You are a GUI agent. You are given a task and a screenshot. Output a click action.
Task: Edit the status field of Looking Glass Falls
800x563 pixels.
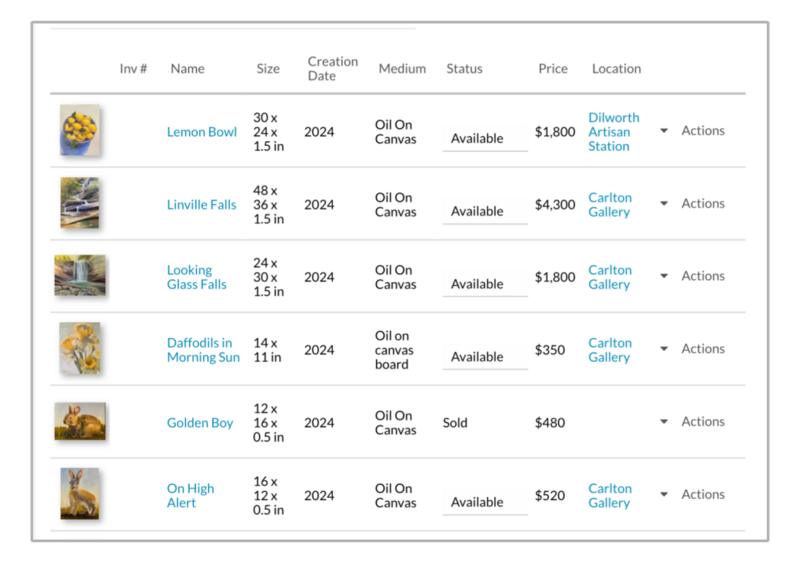point(485,284)
